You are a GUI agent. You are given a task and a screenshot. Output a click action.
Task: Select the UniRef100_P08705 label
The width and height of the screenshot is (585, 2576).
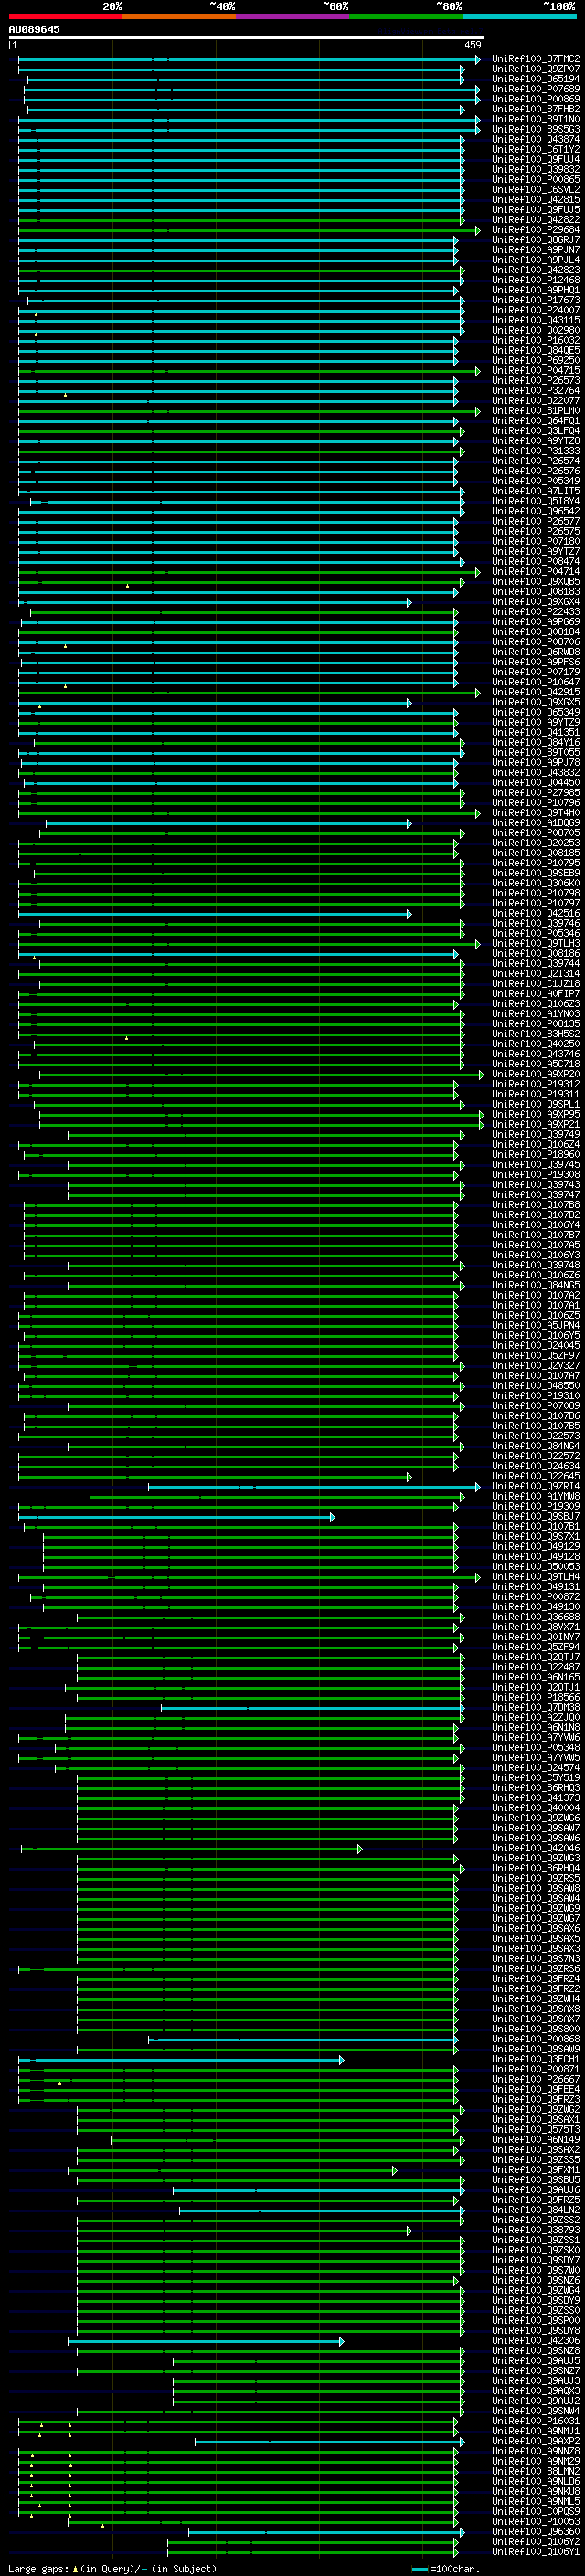click(x=536, y=833)
